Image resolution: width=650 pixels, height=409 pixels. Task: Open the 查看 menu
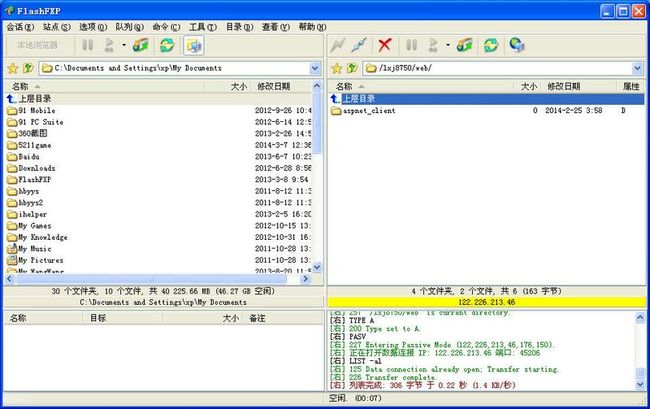coord(276,27)
